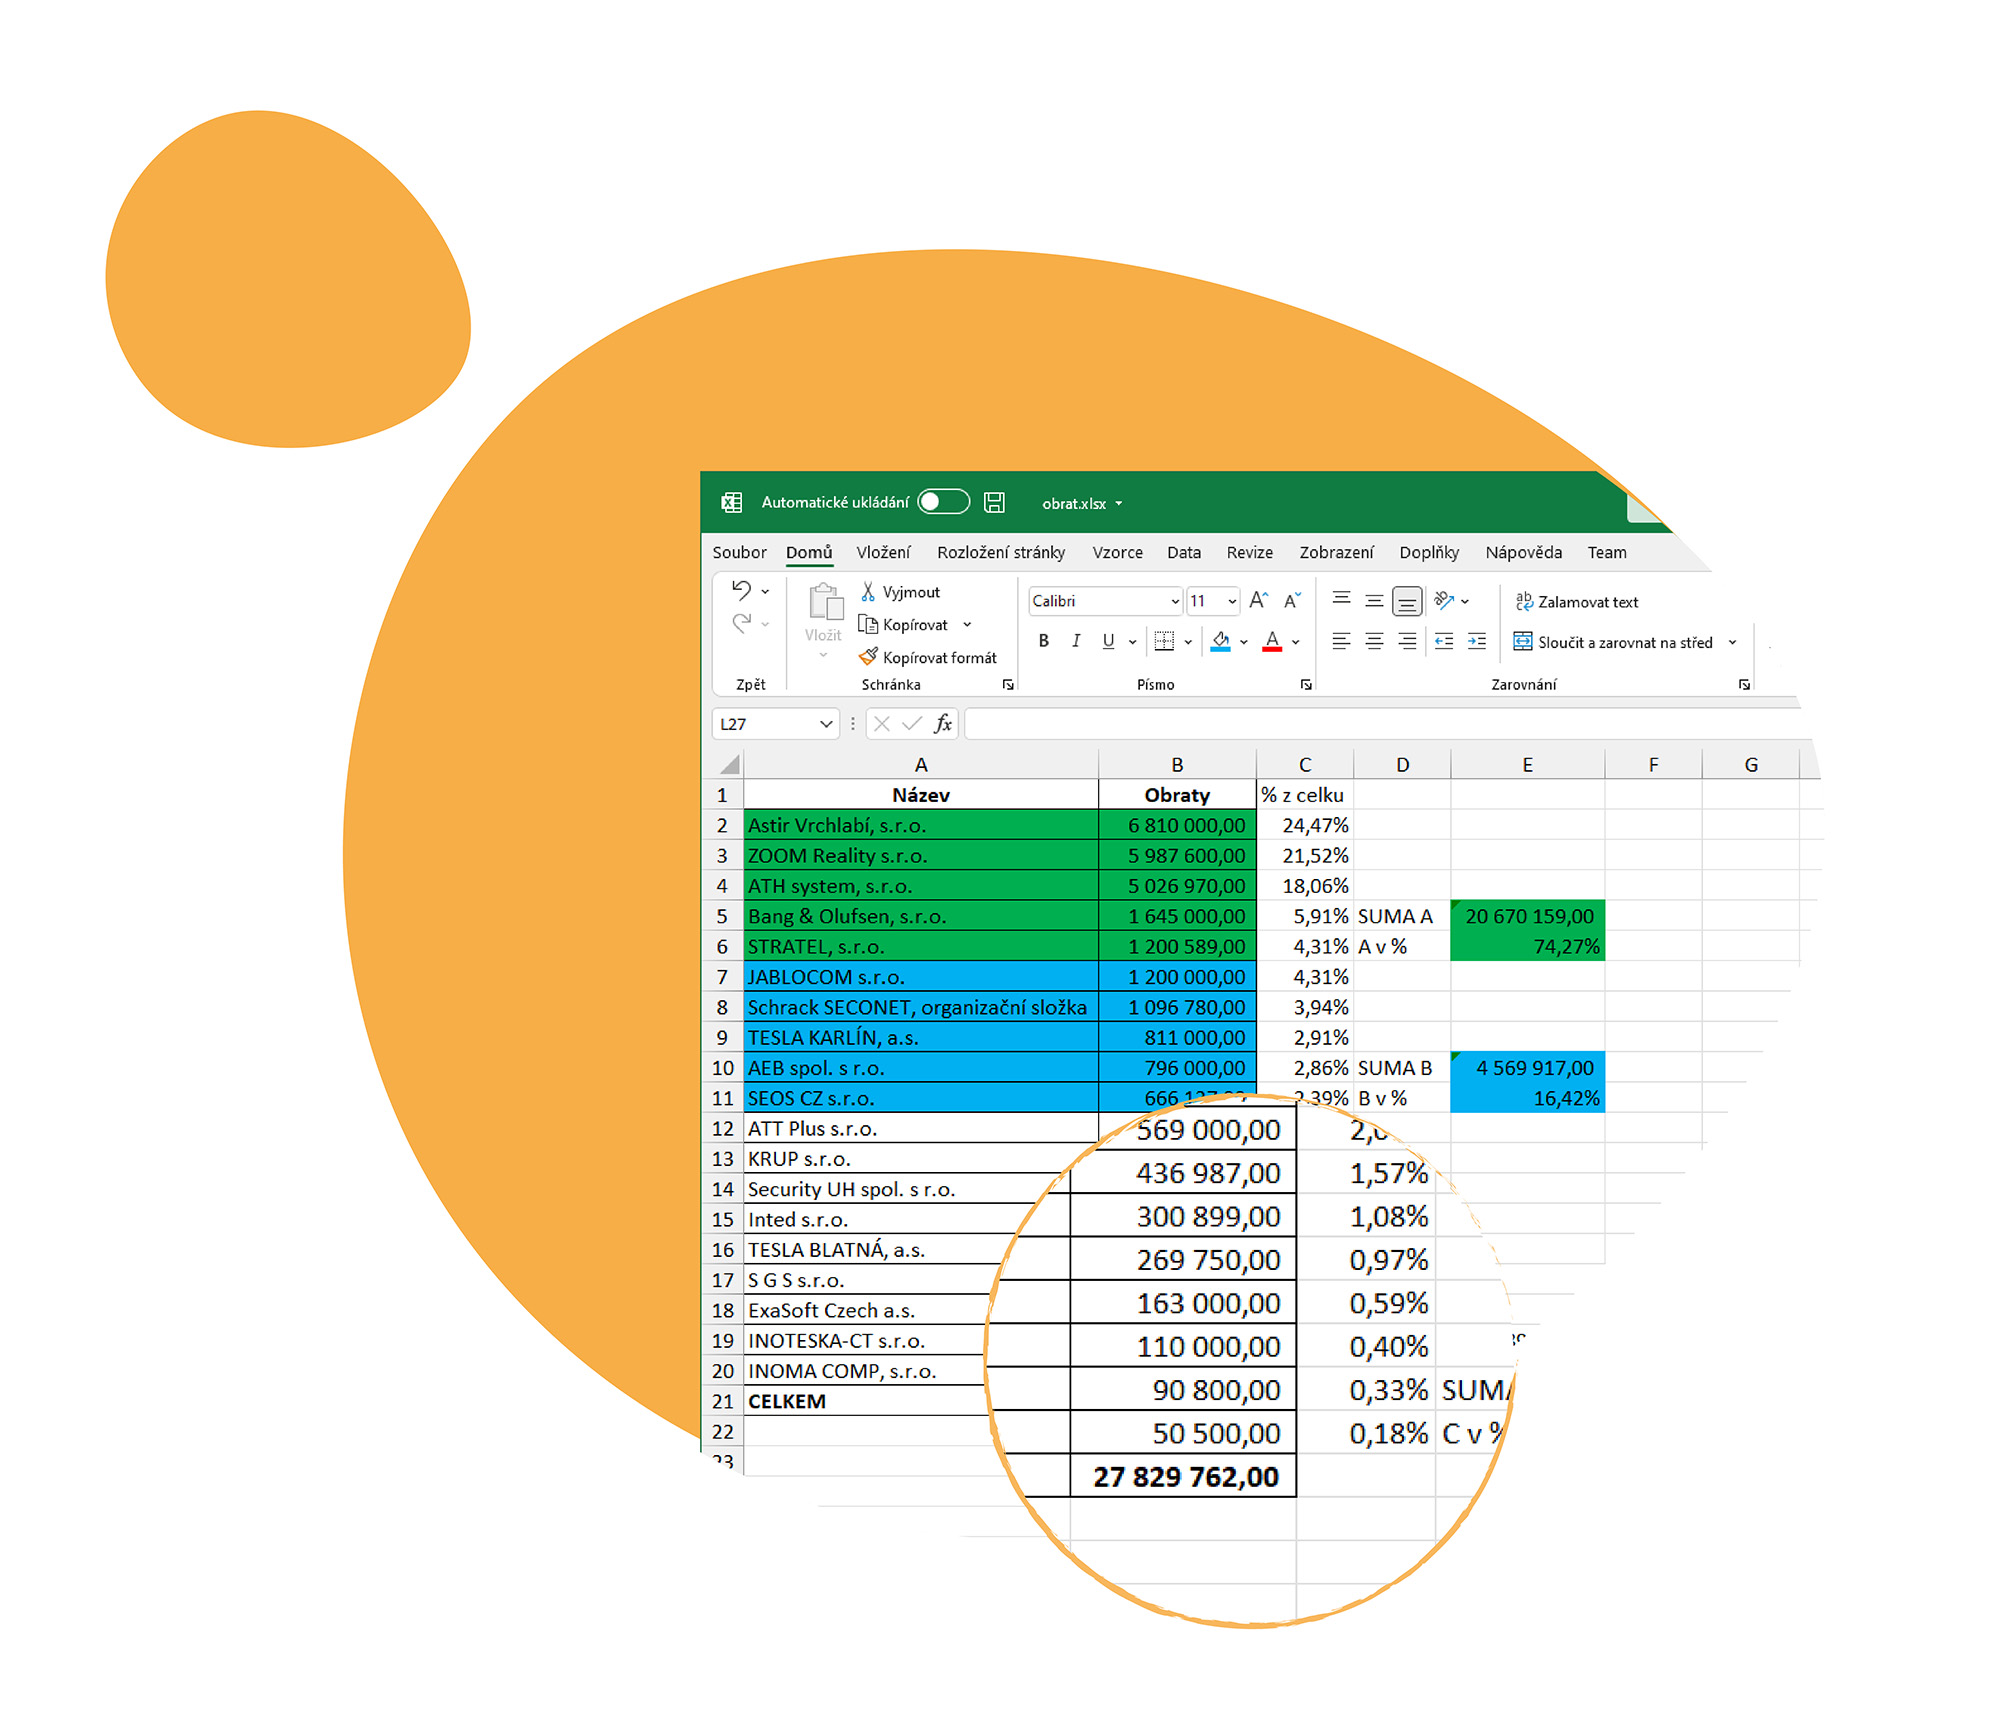2000x1722 pixels.
Task: Toggle italic formatting
Action: [x=1076, y=641]
